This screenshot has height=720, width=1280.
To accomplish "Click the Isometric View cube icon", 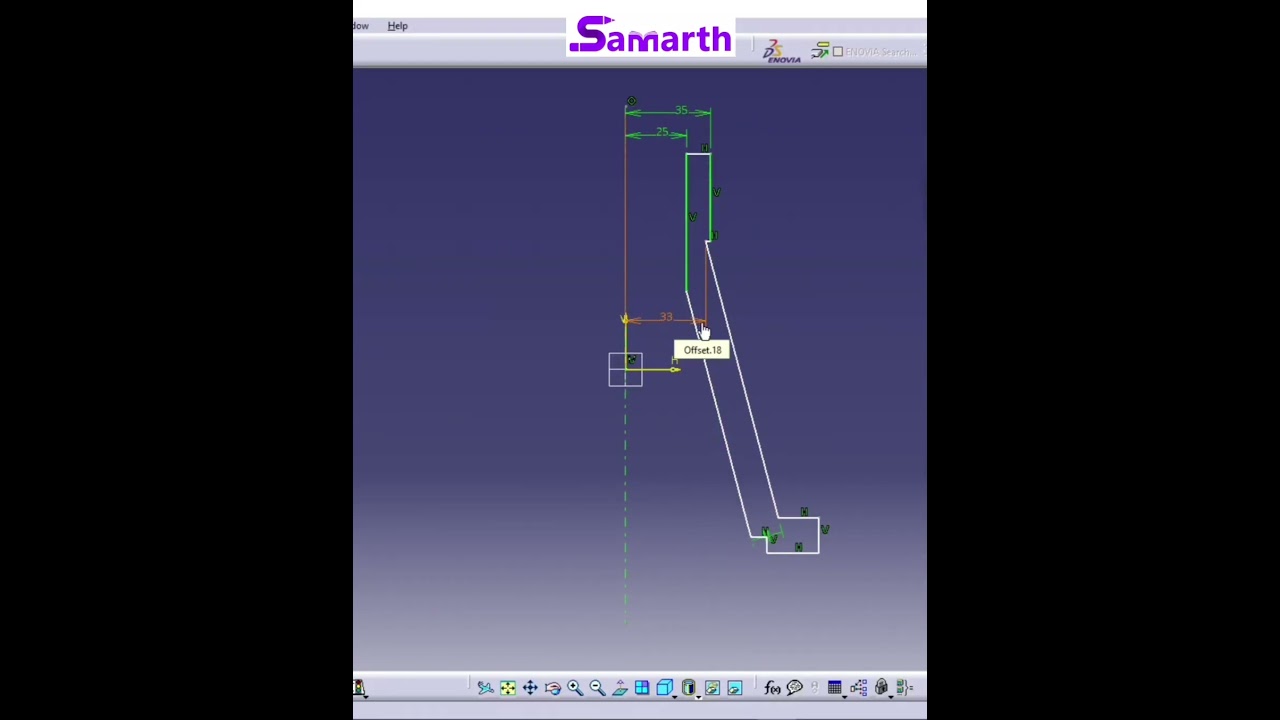I will [664, 687].
